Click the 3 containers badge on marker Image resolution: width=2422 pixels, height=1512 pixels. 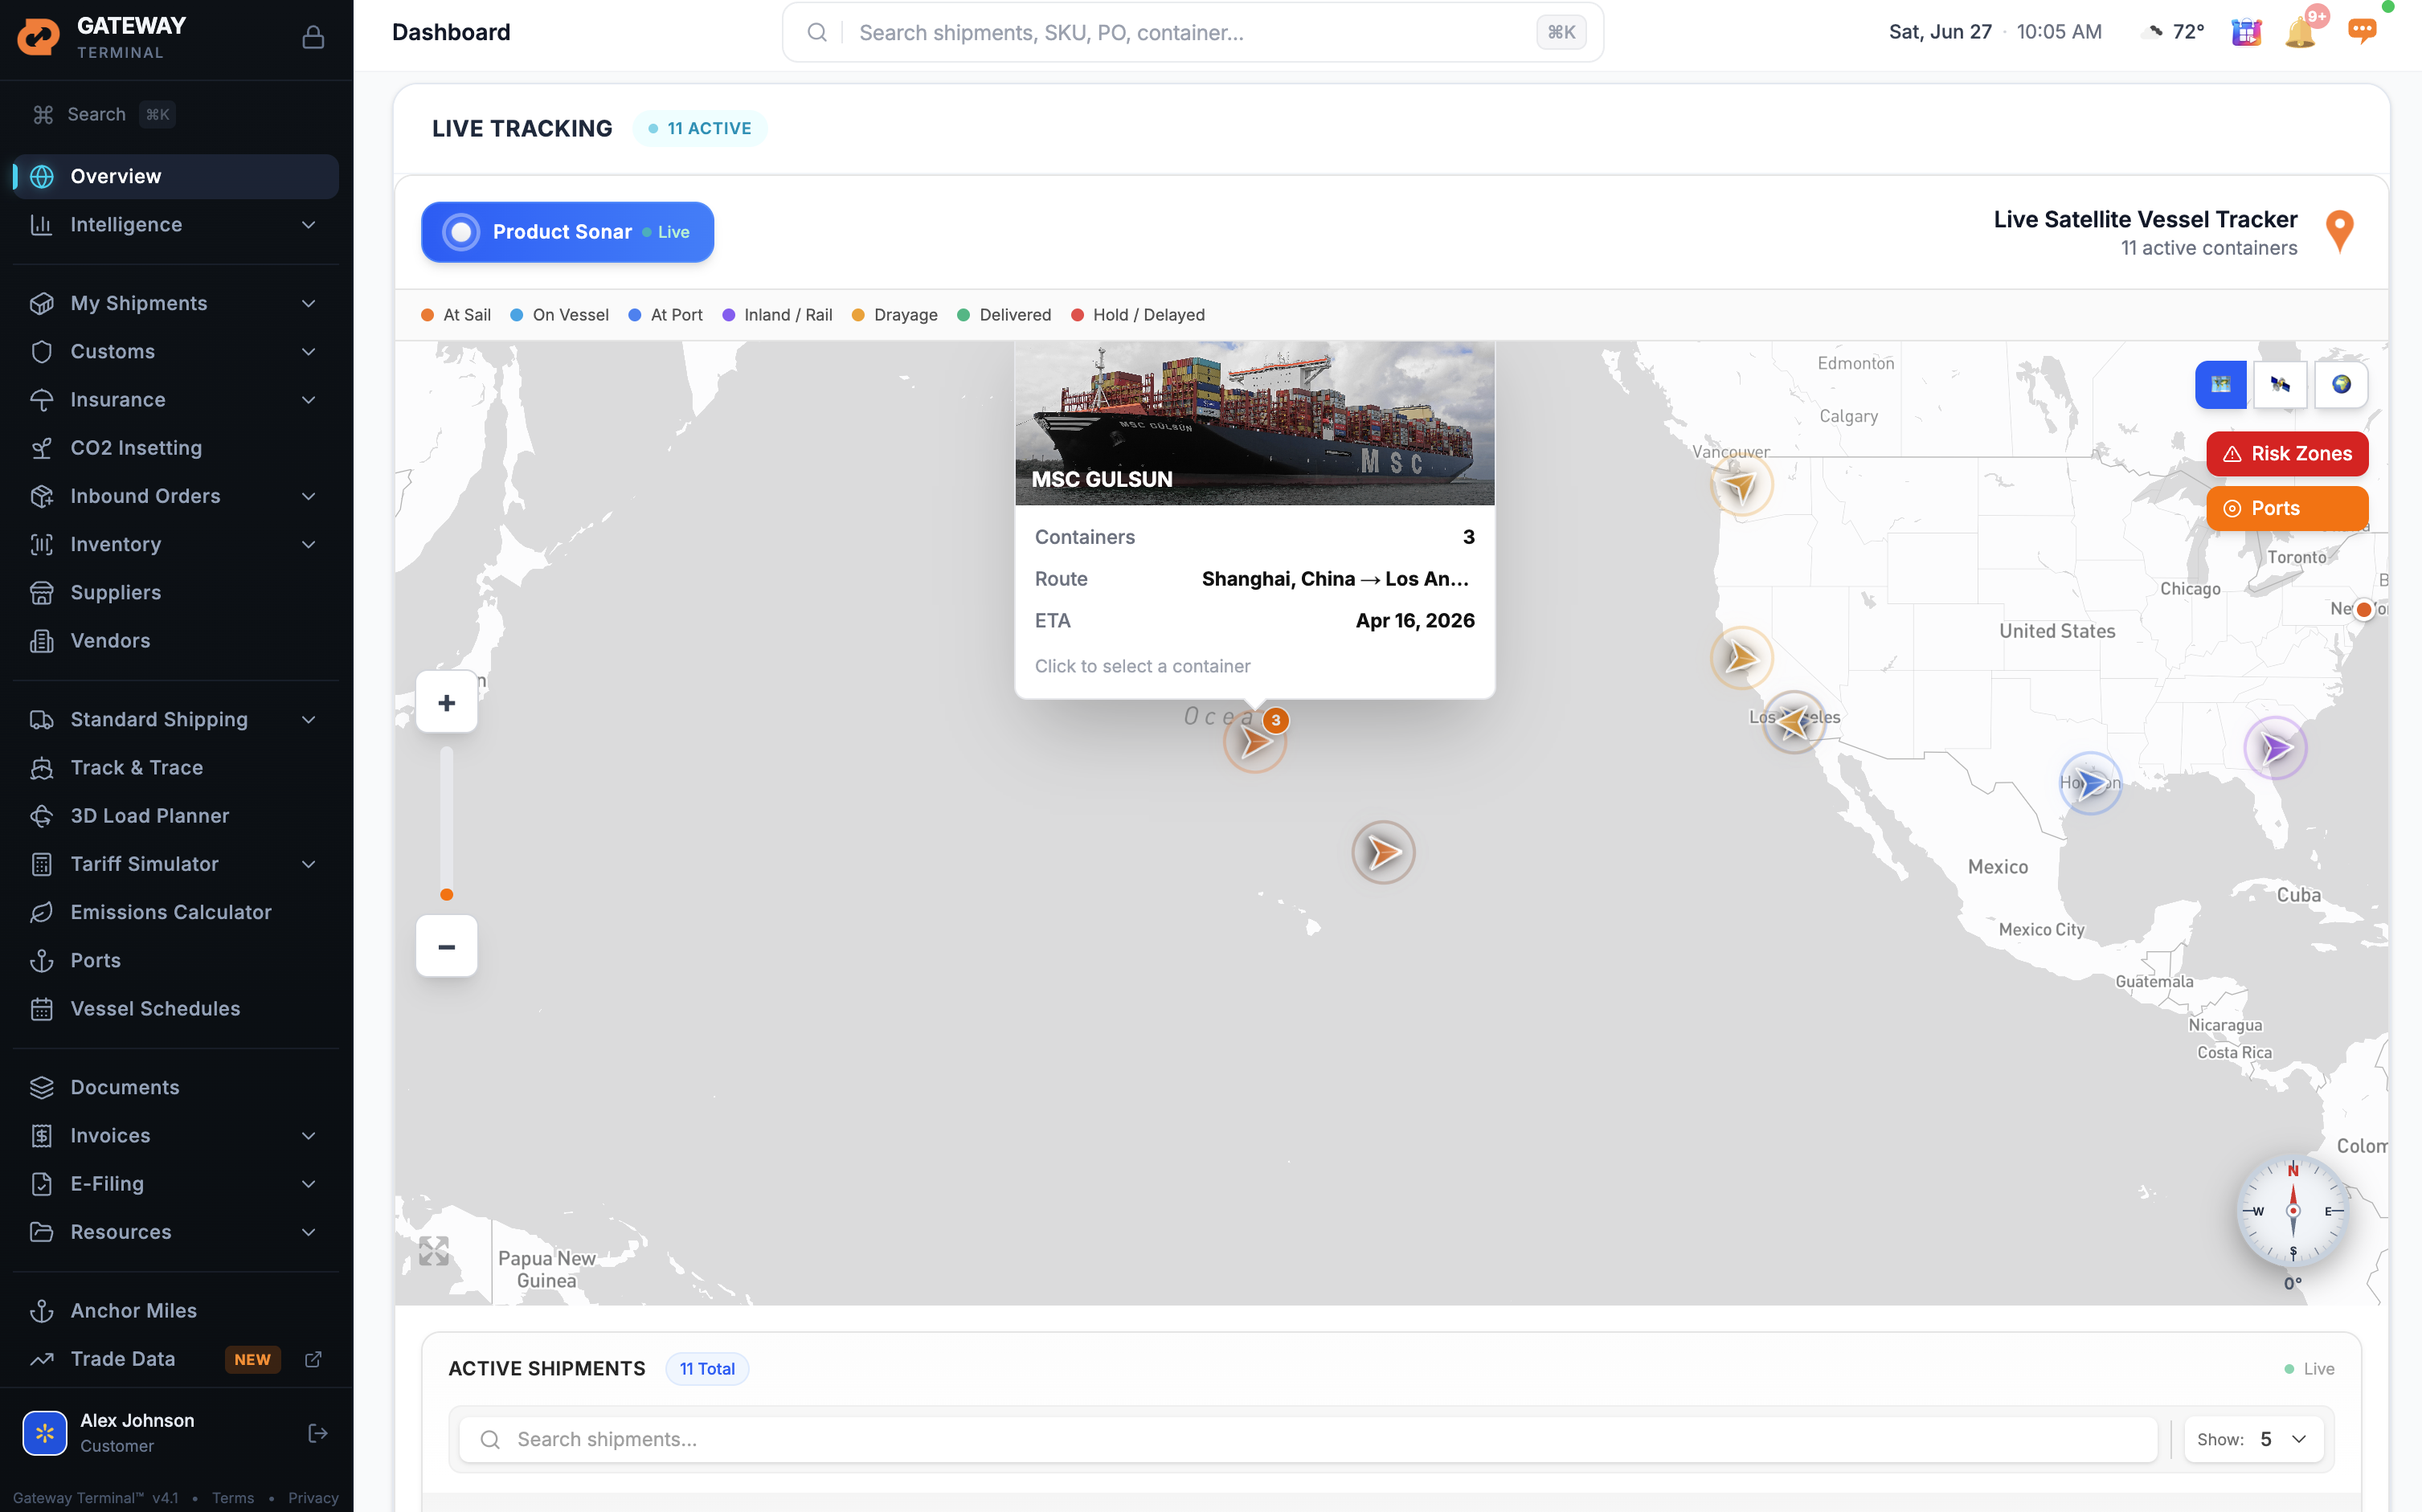tap(1275, 720)
